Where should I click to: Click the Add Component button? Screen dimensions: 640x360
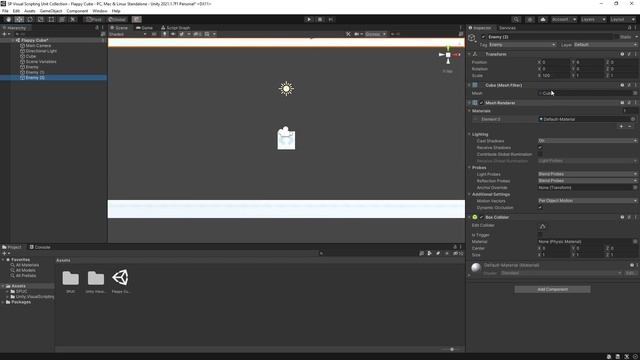coord(552,289)
